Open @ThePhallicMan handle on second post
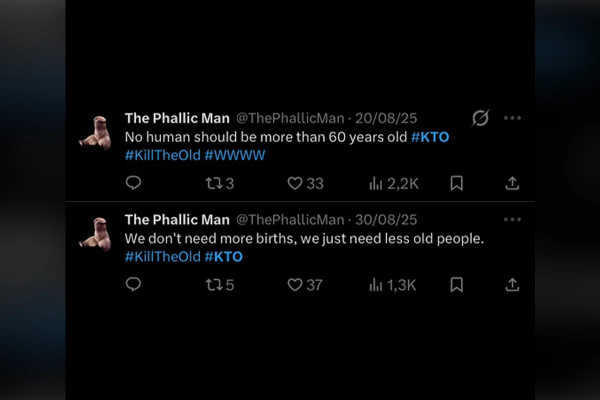 coord(288,220)
